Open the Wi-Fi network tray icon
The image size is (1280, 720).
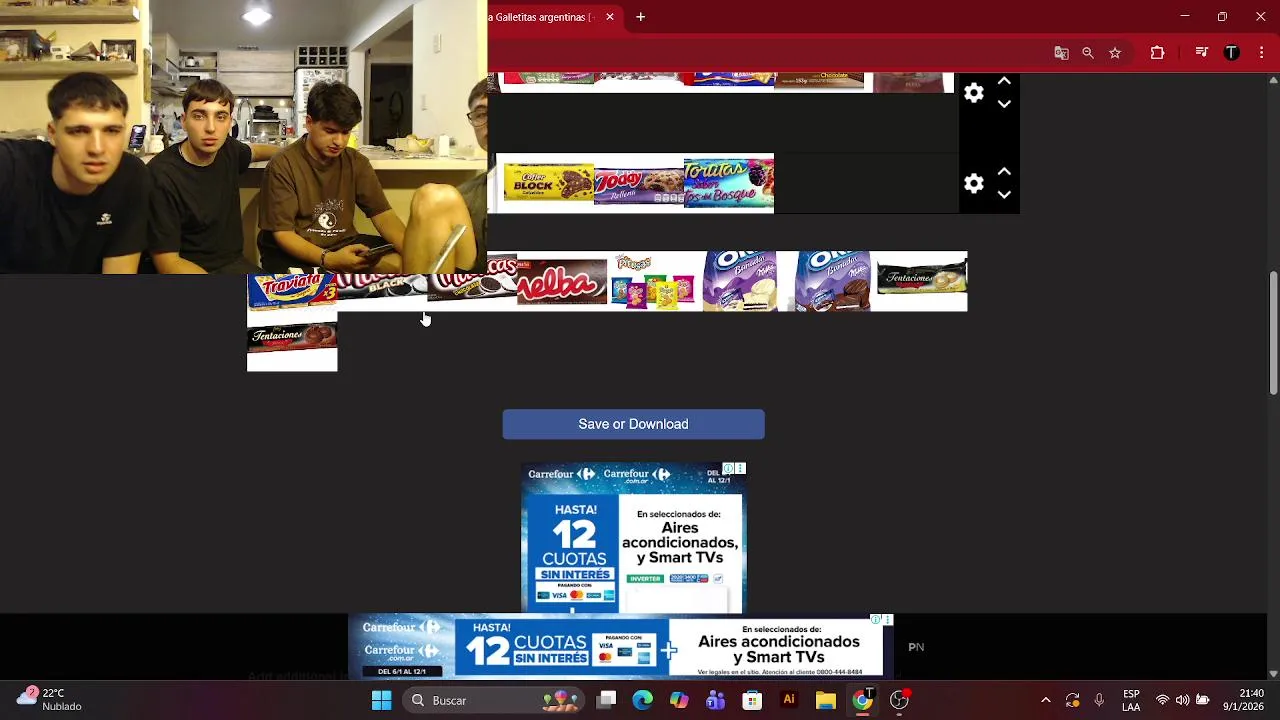tap(1162, 701)
